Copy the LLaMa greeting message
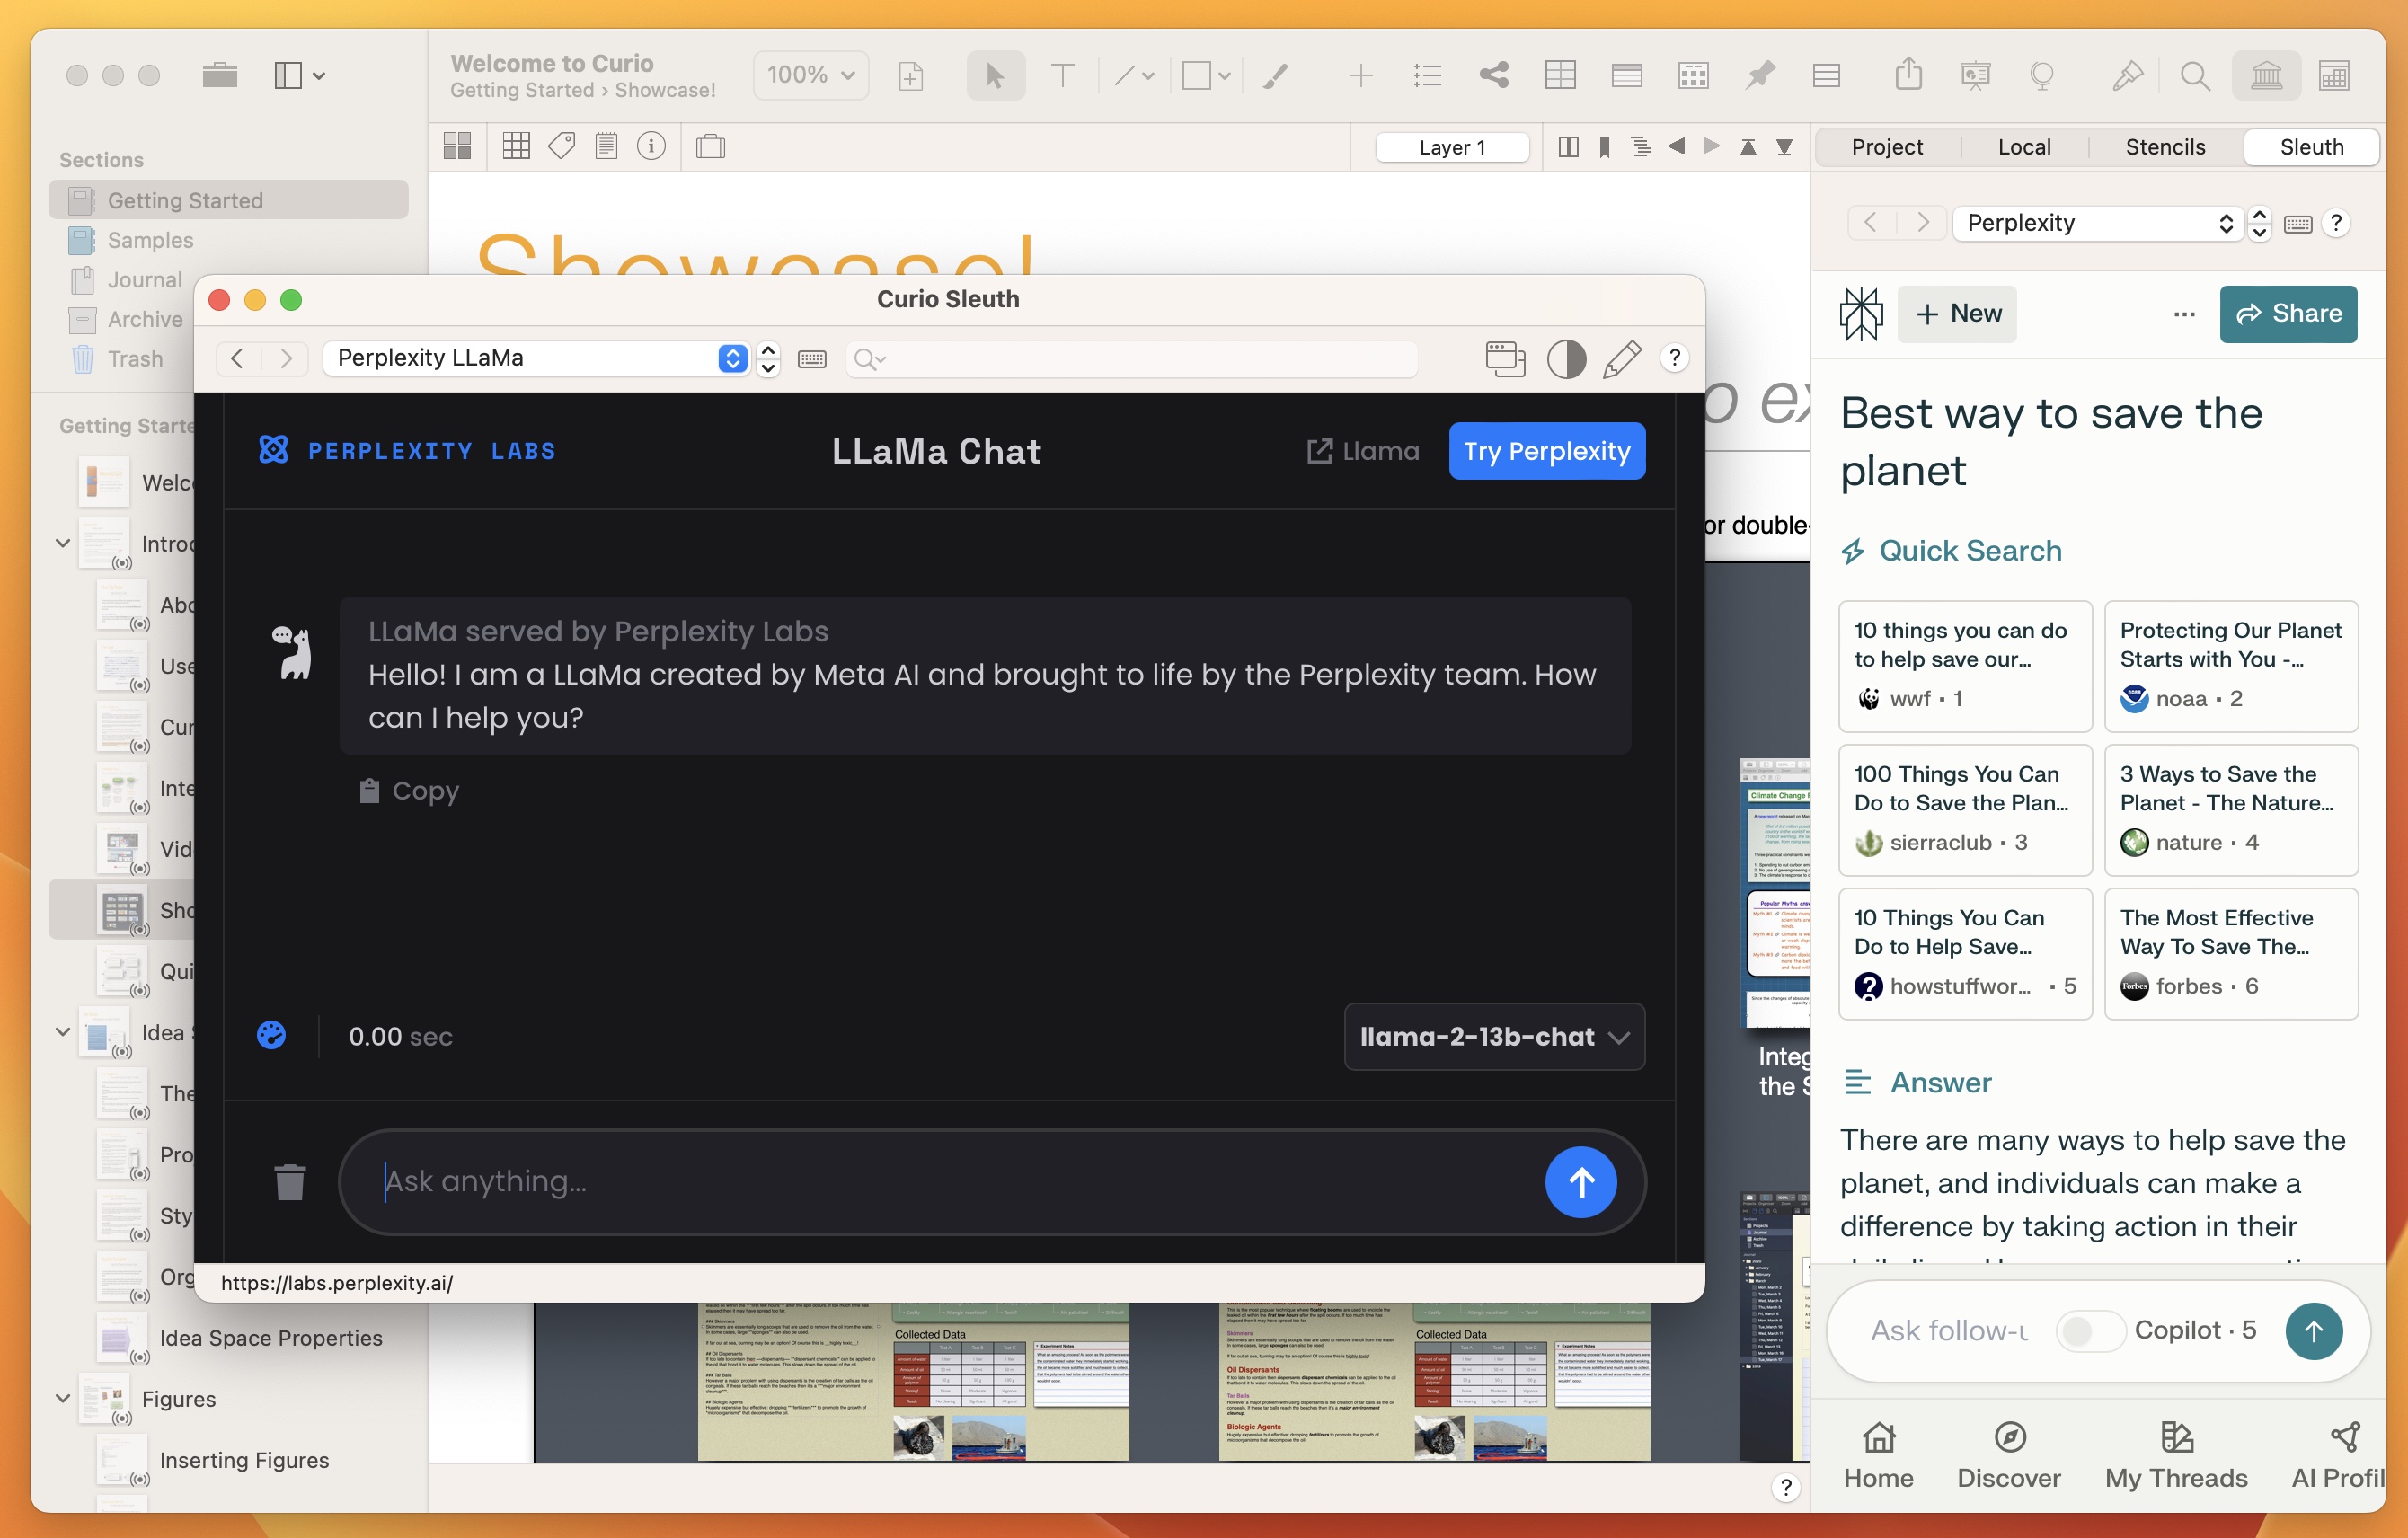This screenshot has height=1538, width=2408. tap(409, 790)
